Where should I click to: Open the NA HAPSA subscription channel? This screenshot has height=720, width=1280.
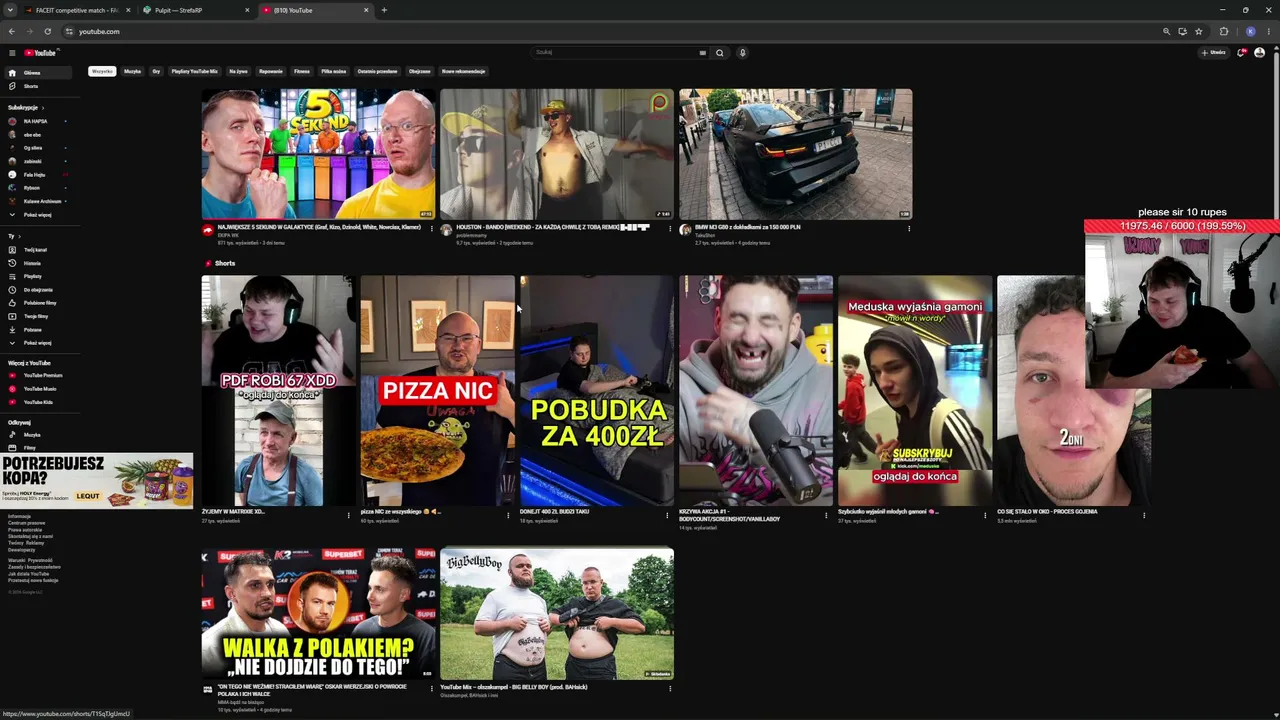36,121
